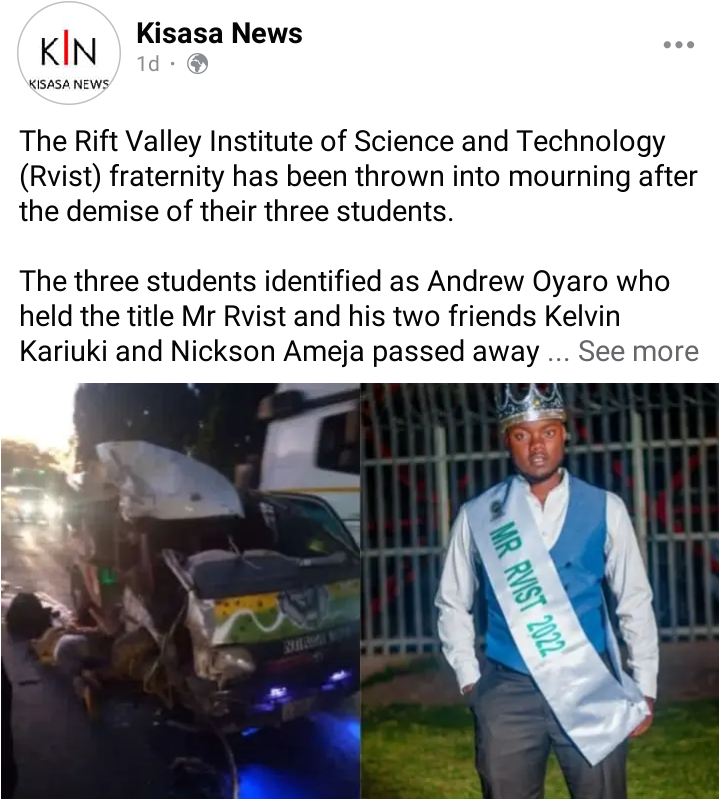The width and height of the screenshot is (720, 799).
Task: Open the Kisasa News page name
Action: [220, 33]
